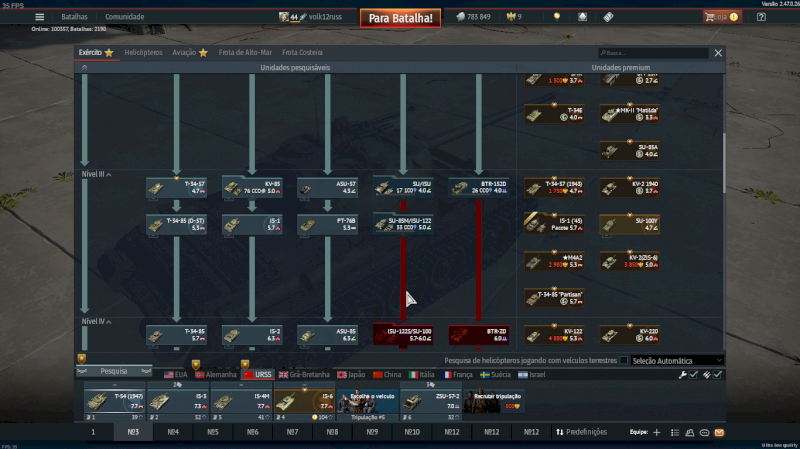The width and height of the screenshot is (800, 449).
Task: Select premium T-34-85 Partisan vehicle
Action: pos(554,298)
